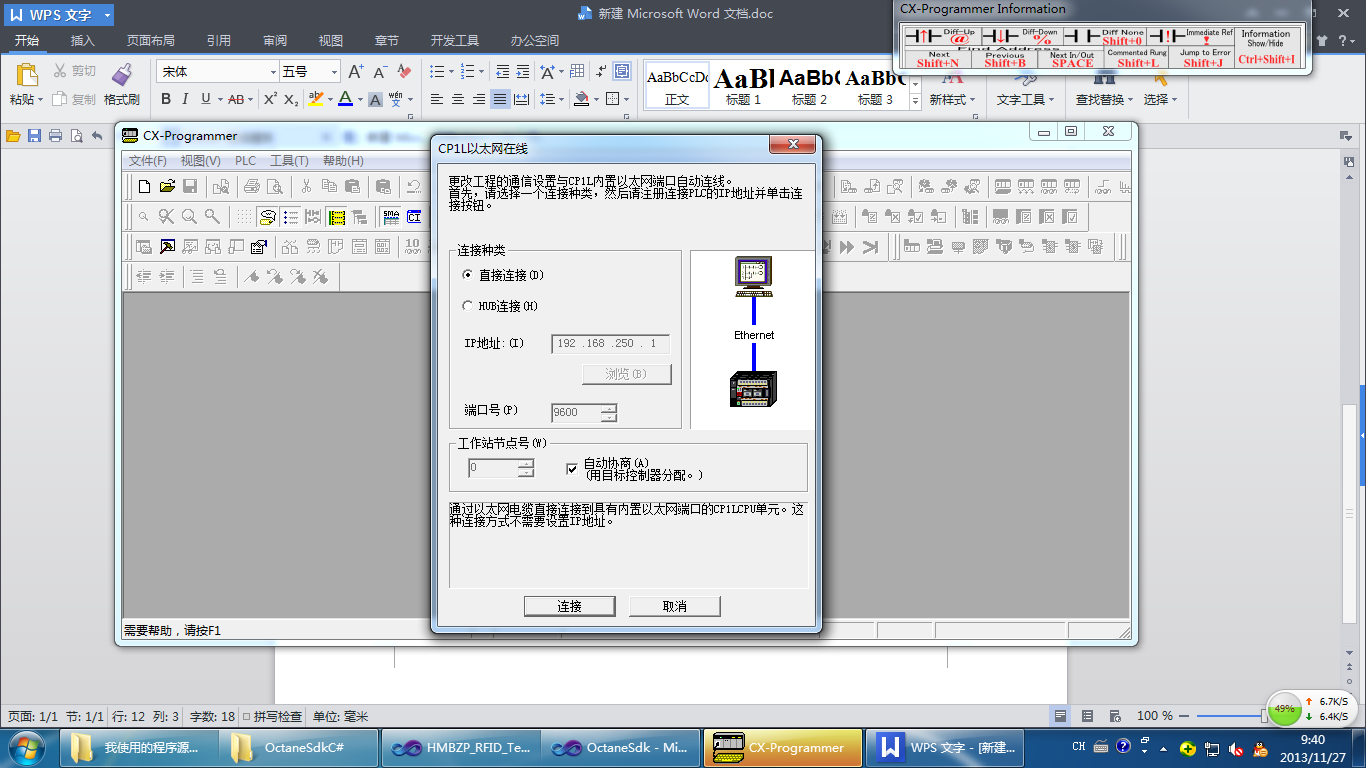Open the font name dropdown showing 宋体
1366x768 pixels.
coord(273,72)
